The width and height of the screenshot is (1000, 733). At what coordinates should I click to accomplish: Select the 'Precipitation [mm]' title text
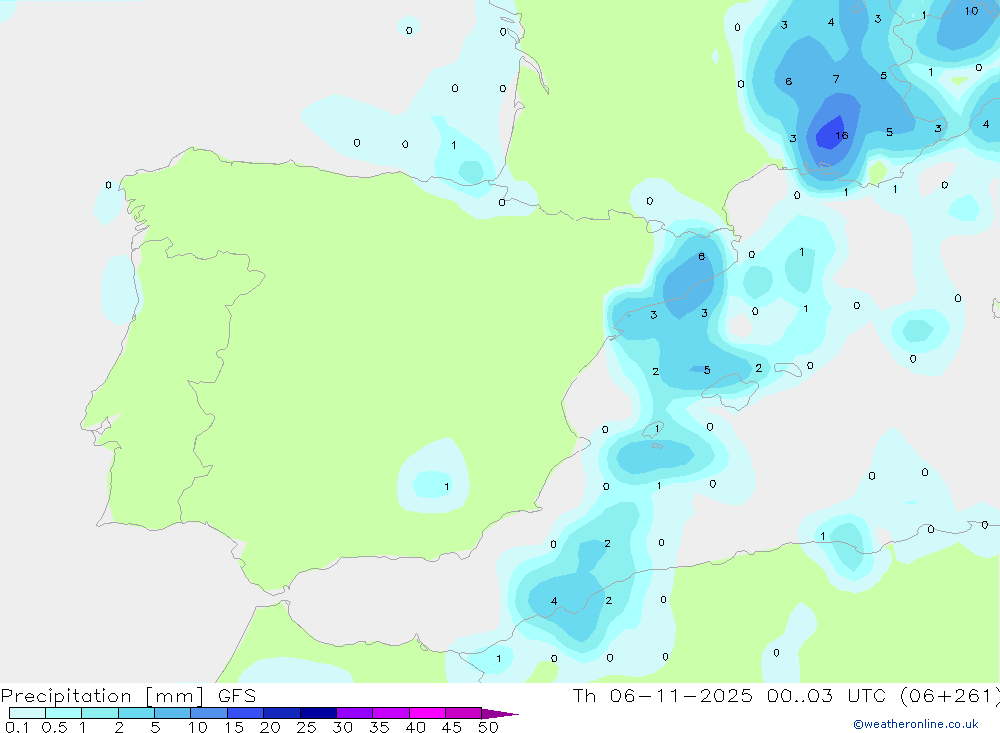[102, 696]
